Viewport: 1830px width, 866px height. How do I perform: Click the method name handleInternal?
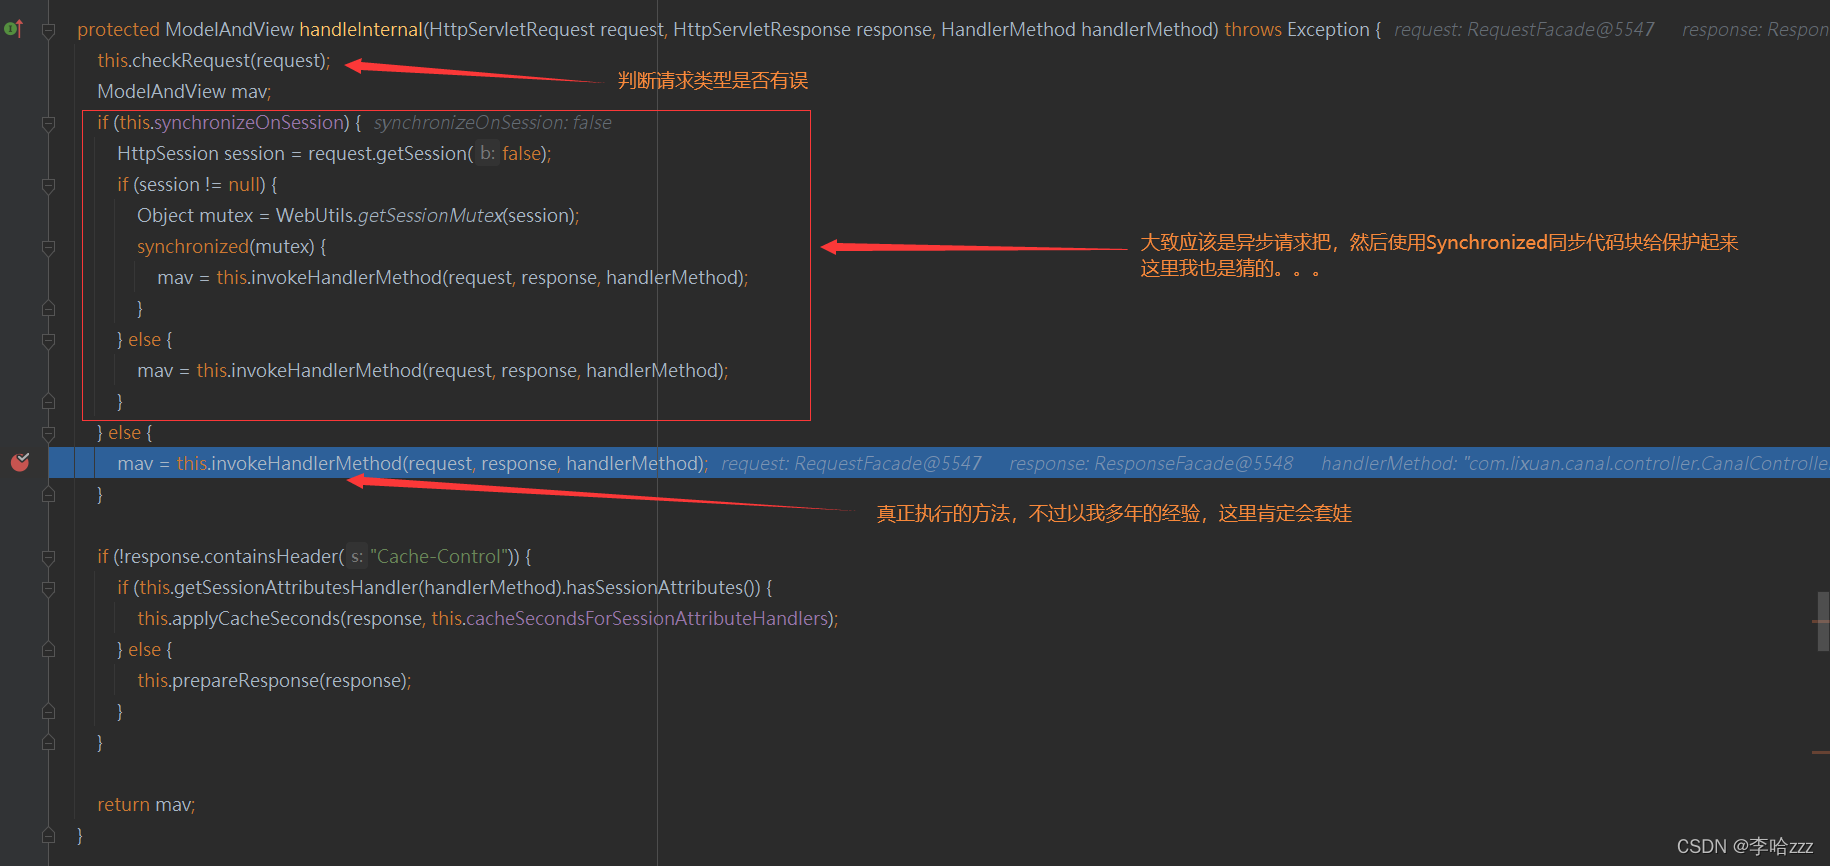coord(361,30)
